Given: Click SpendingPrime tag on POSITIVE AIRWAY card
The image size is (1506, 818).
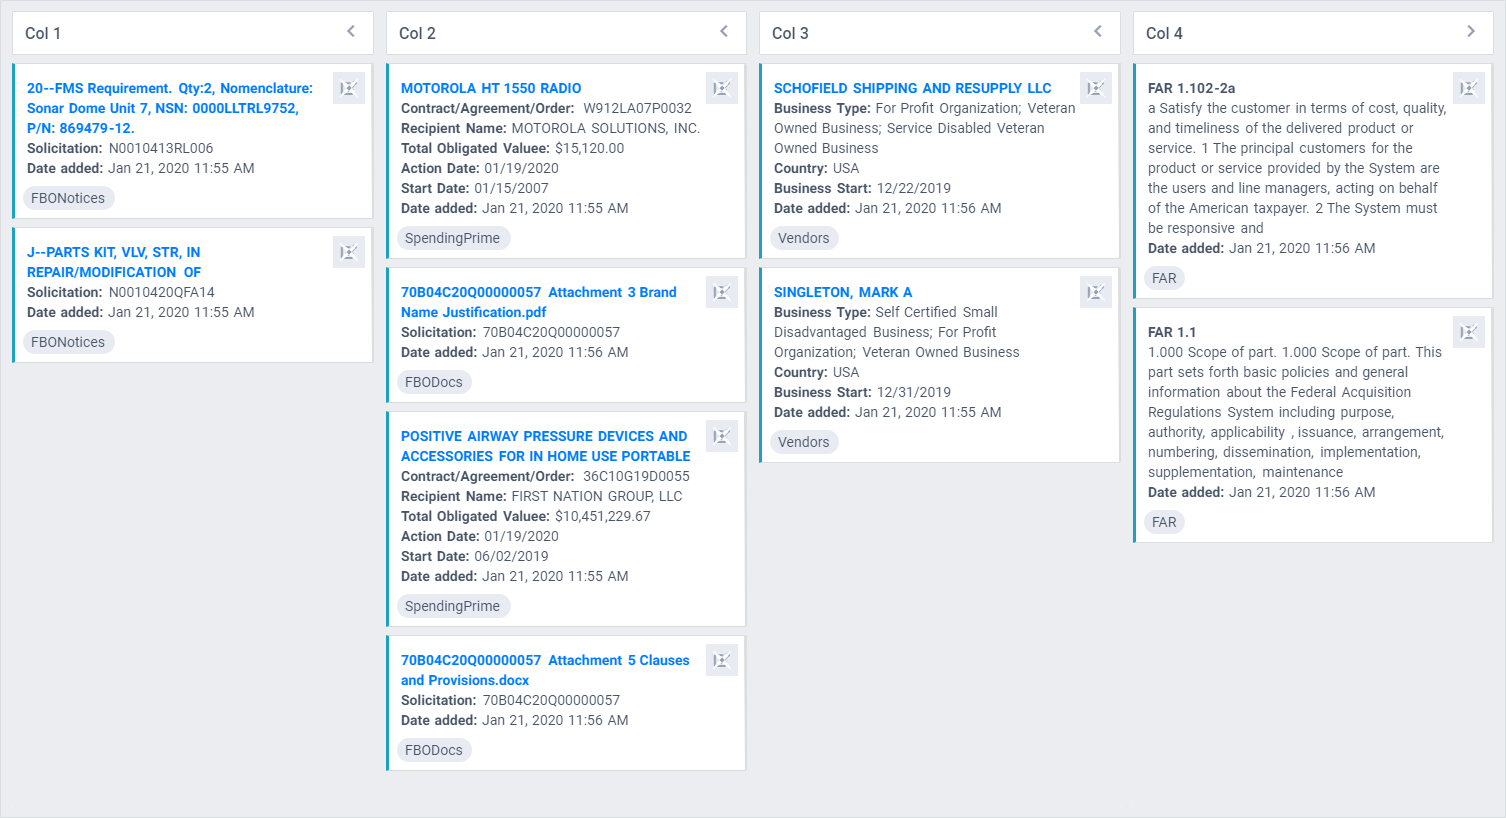Looking at the screenshot, I should tap(452, 606).
